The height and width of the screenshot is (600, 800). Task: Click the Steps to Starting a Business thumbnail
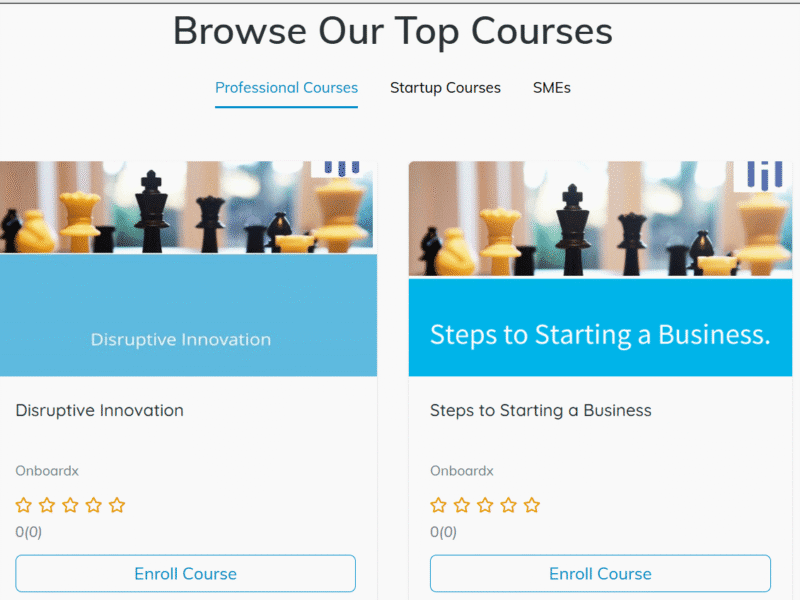(x=601, y=269)
